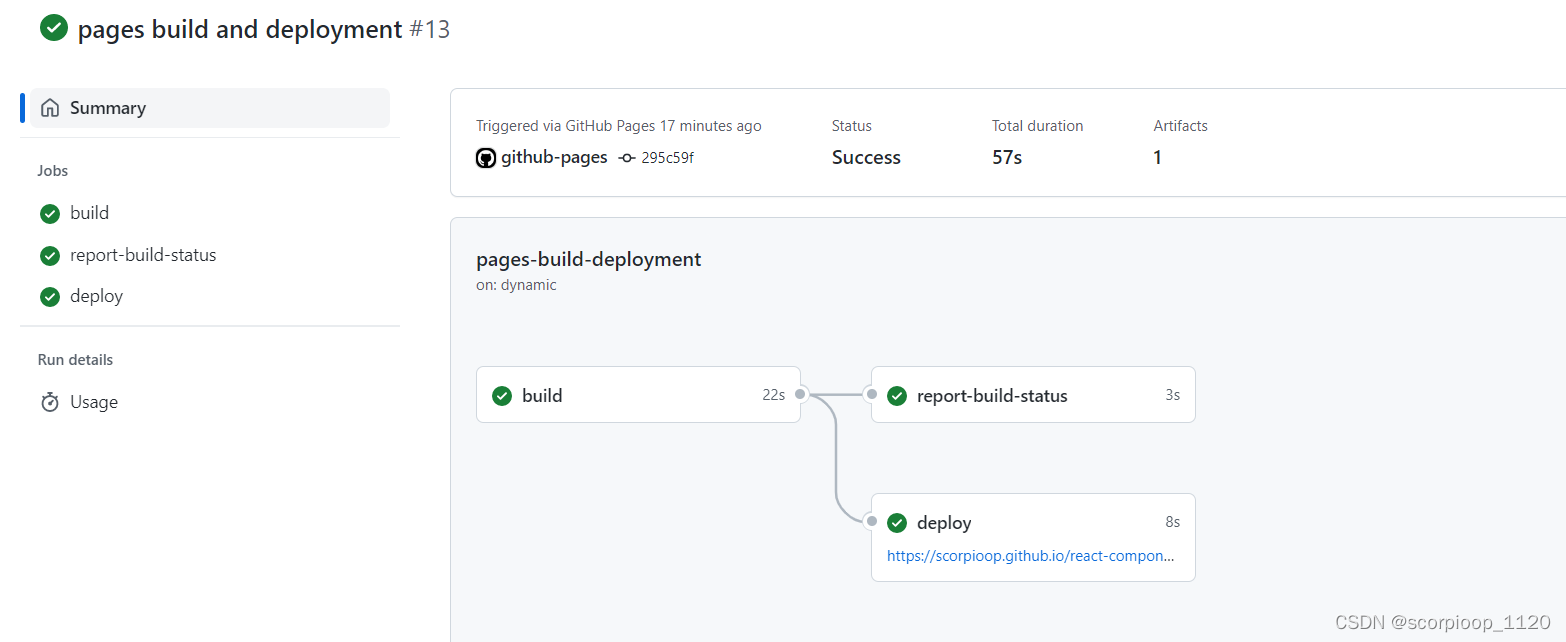
Task: Click the '3s' duration on report-build-status card
Action: tap(1172, 395)
